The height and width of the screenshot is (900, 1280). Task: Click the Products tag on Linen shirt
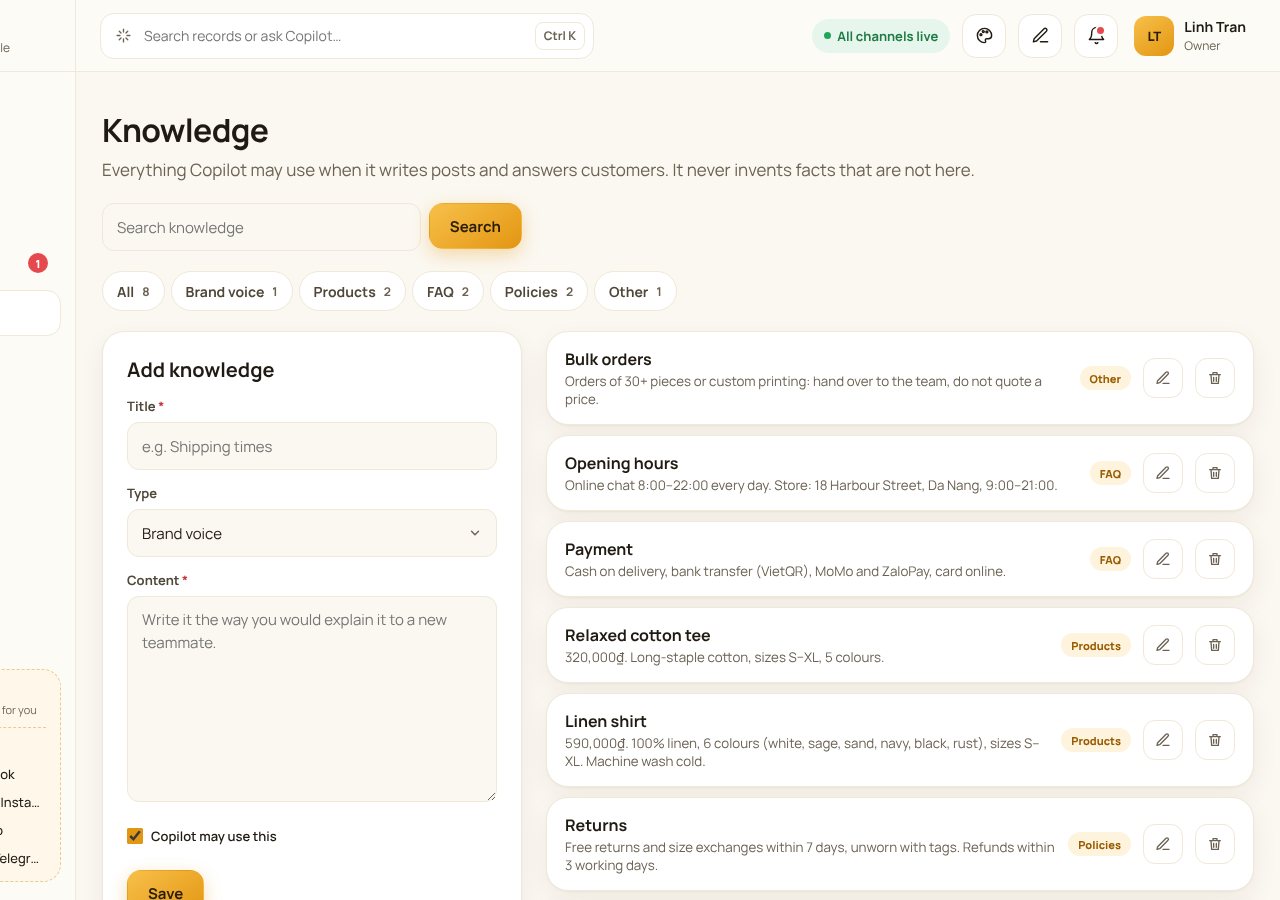tap(1096, 741)
